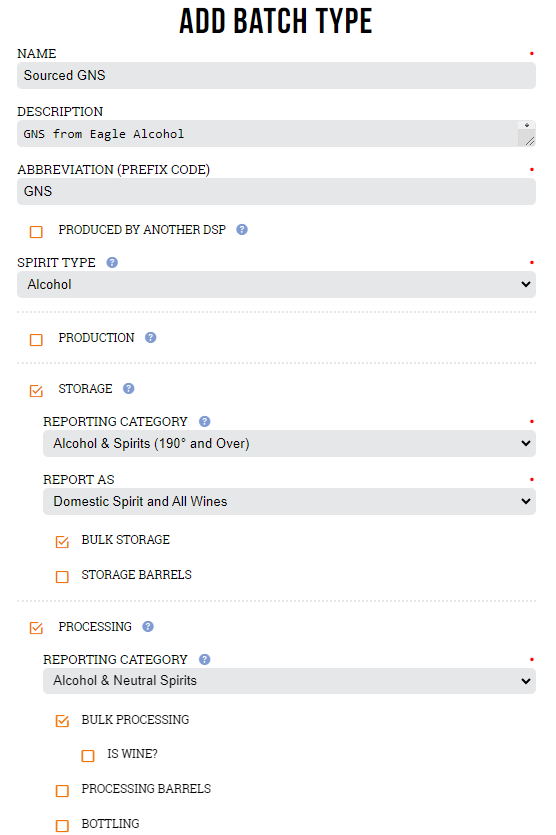Click the Abbreviation prefix code field

pos(276,192)
